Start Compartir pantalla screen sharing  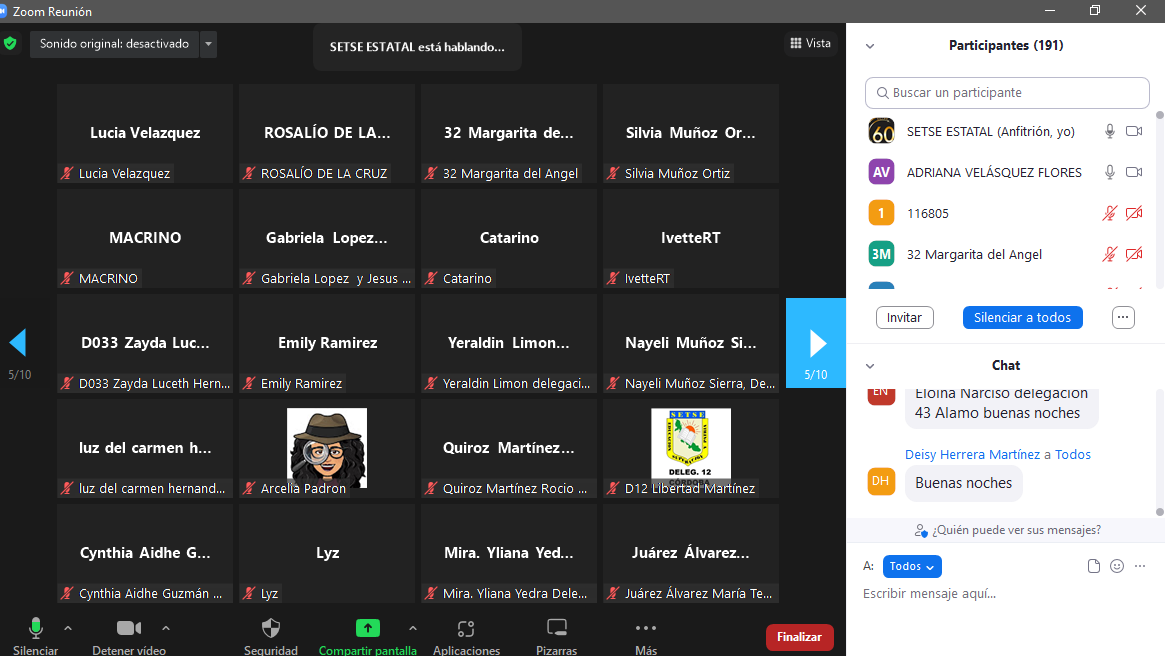point(367,637)
